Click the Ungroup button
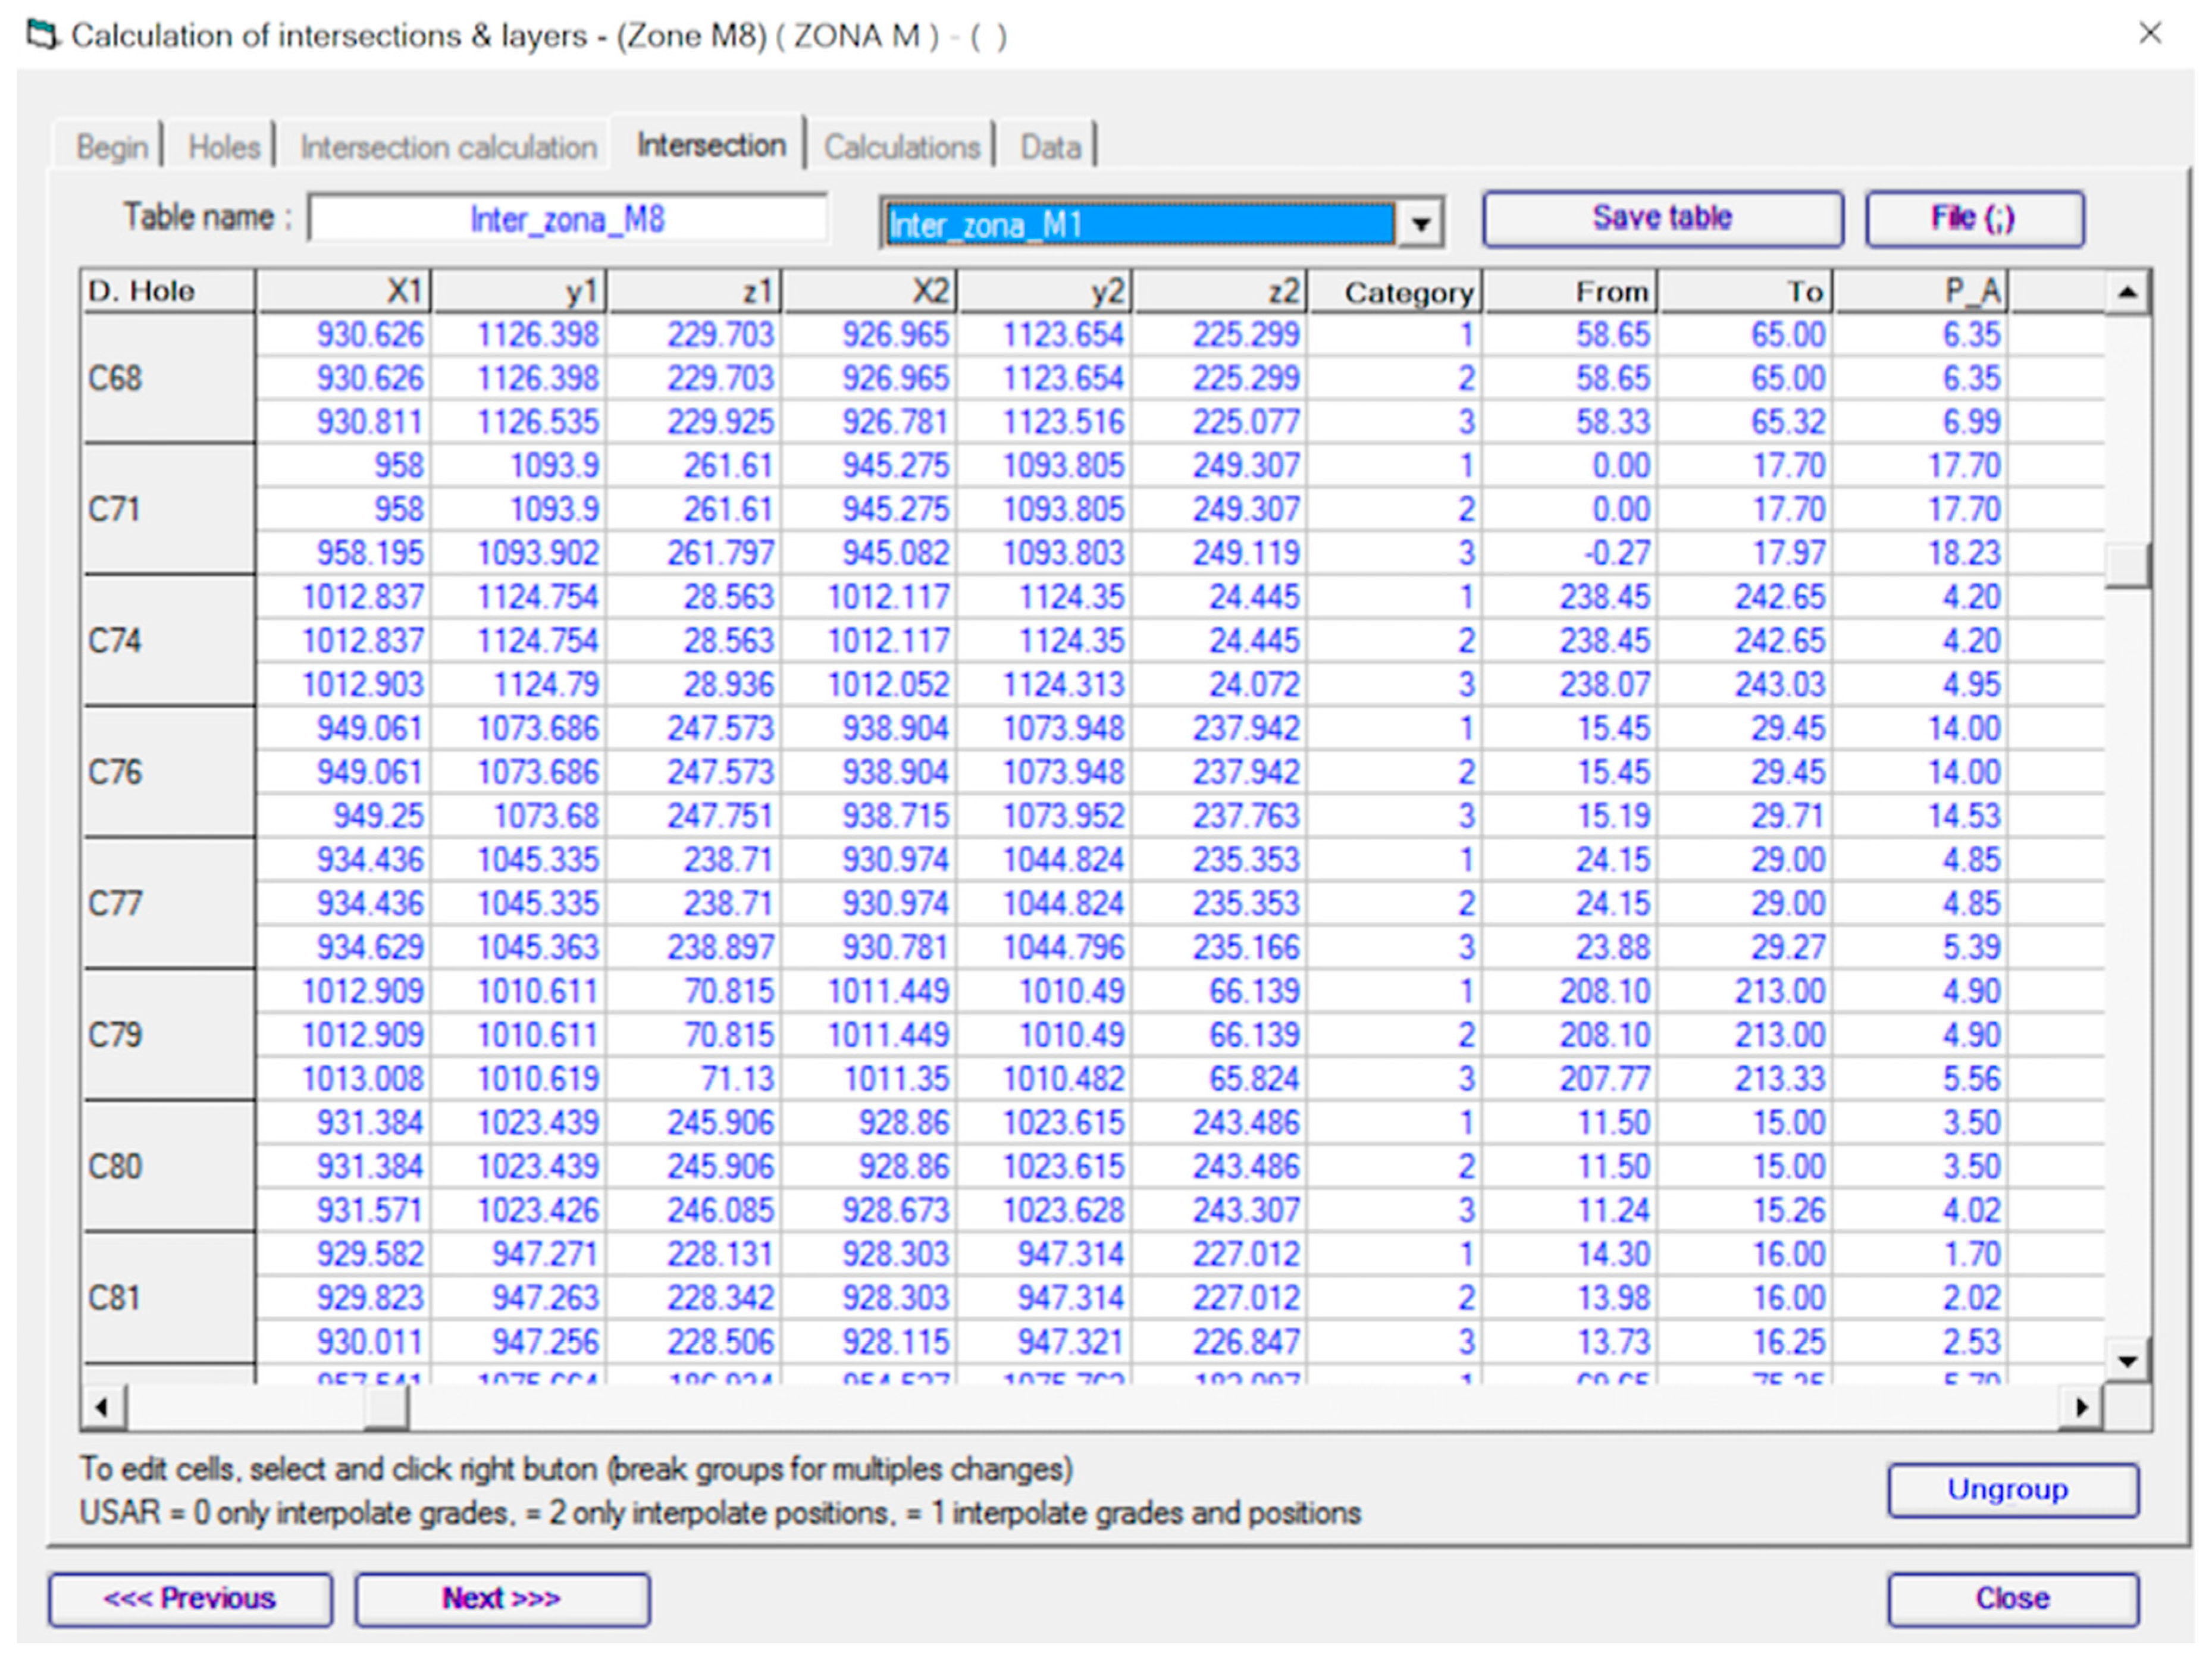Image resolution: width=2212 pixels, height=1654 pixels. [x=2012, y=1490]
